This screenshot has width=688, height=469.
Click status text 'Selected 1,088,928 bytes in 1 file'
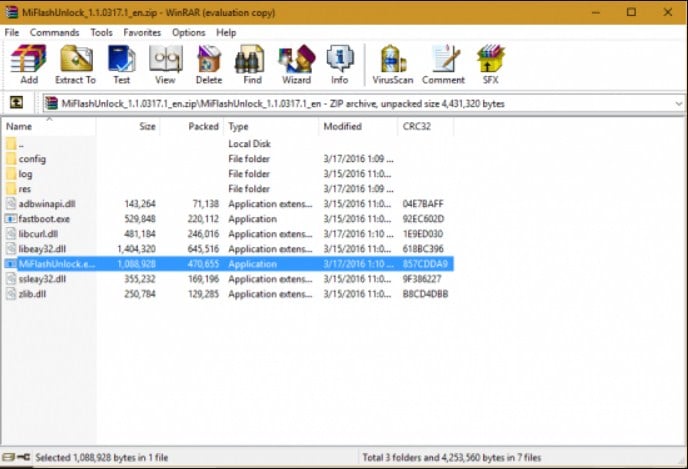click(x=102, y=457)
